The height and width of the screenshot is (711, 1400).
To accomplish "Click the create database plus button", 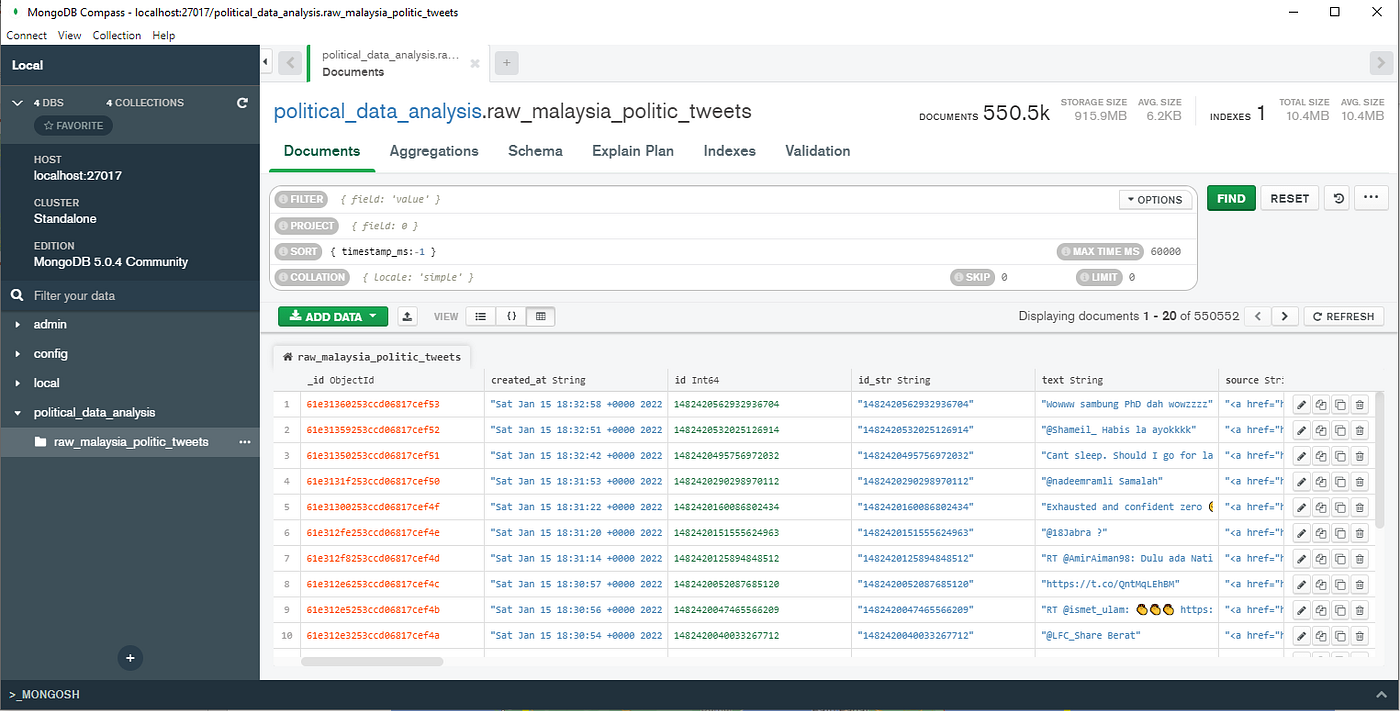I will point(130,658).
